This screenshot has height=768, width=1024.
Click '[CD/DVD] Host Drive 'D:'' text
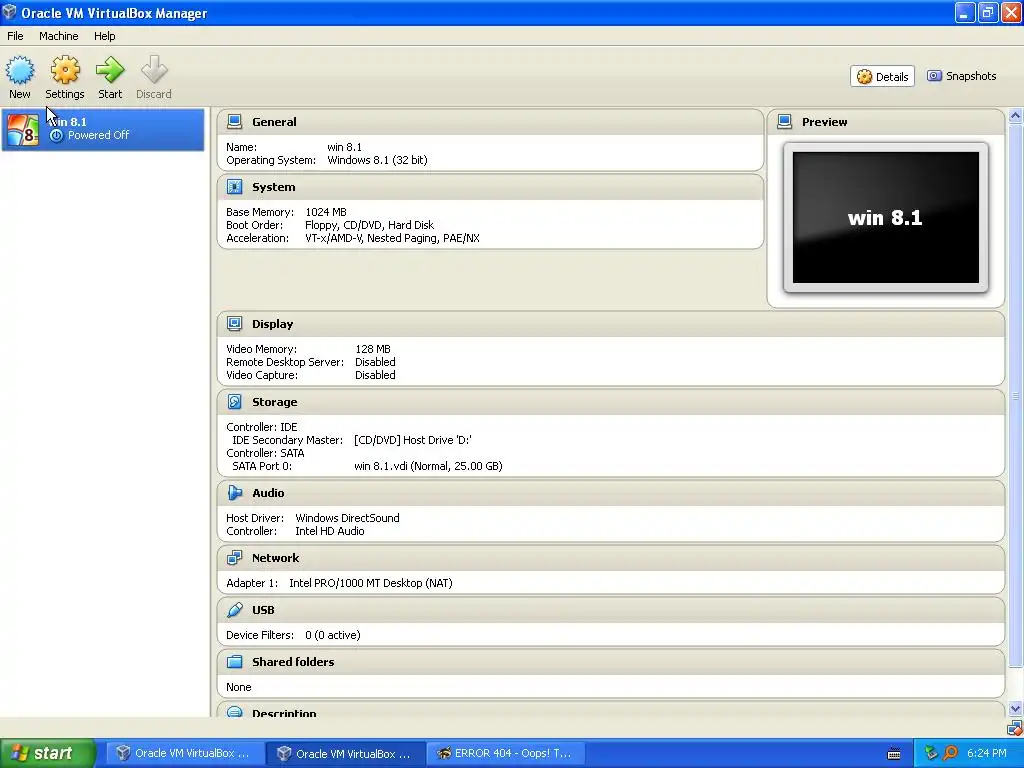tap(413, 440)
